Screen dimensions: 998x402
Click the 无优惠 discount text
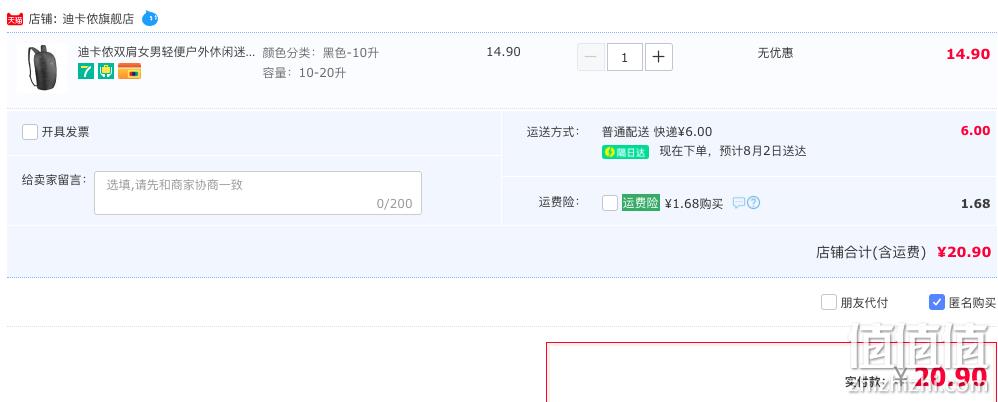tap(775, 53)
